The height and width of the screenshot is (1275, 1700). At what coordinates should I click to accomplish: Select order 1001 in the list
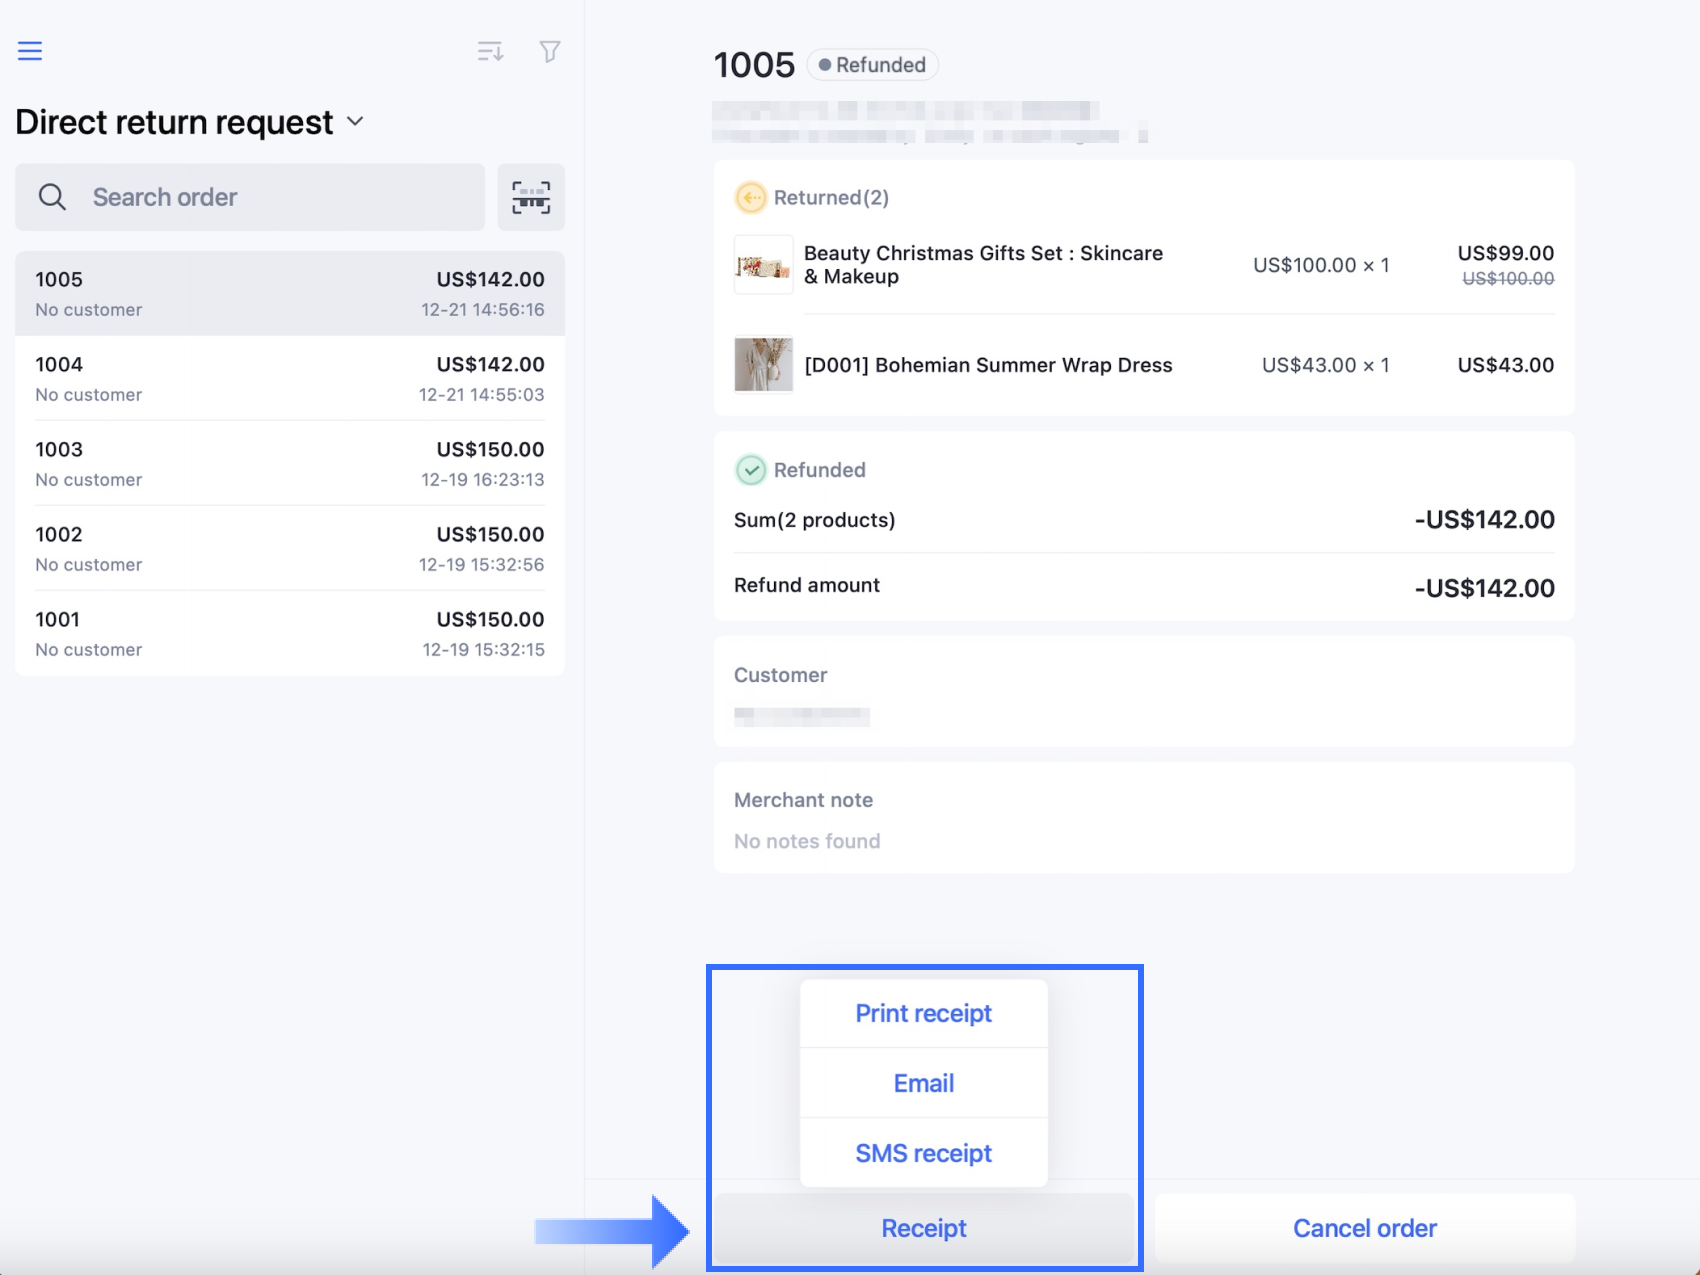(x=289, y=634)
